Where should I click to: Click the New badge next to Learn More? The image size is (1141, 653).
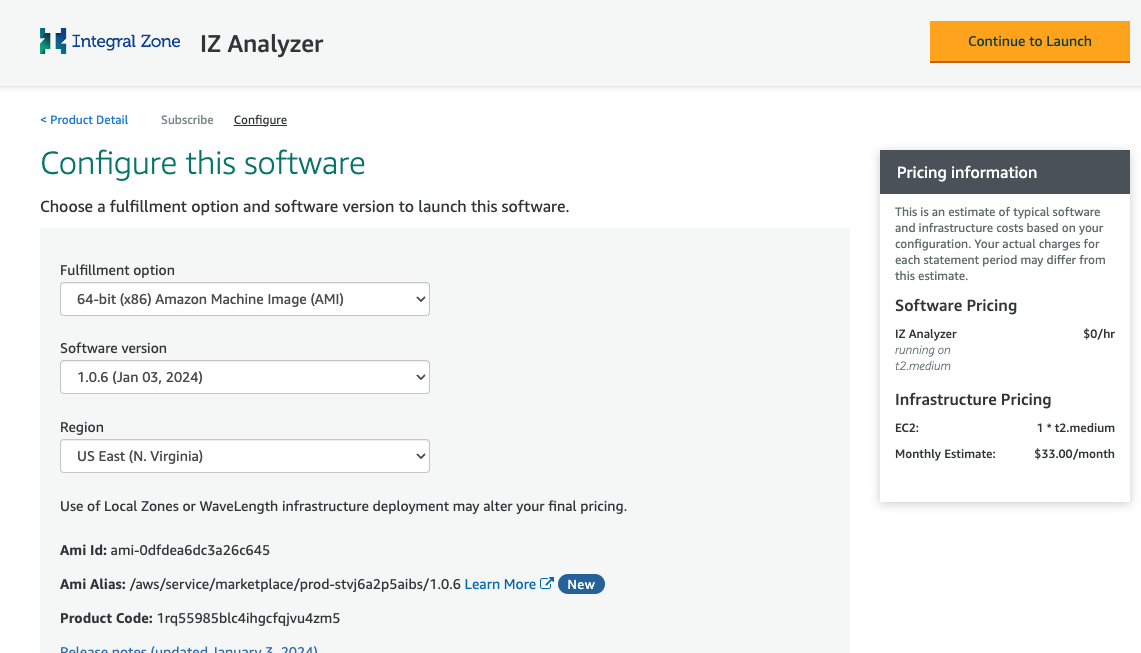click(x=581, y=585)
